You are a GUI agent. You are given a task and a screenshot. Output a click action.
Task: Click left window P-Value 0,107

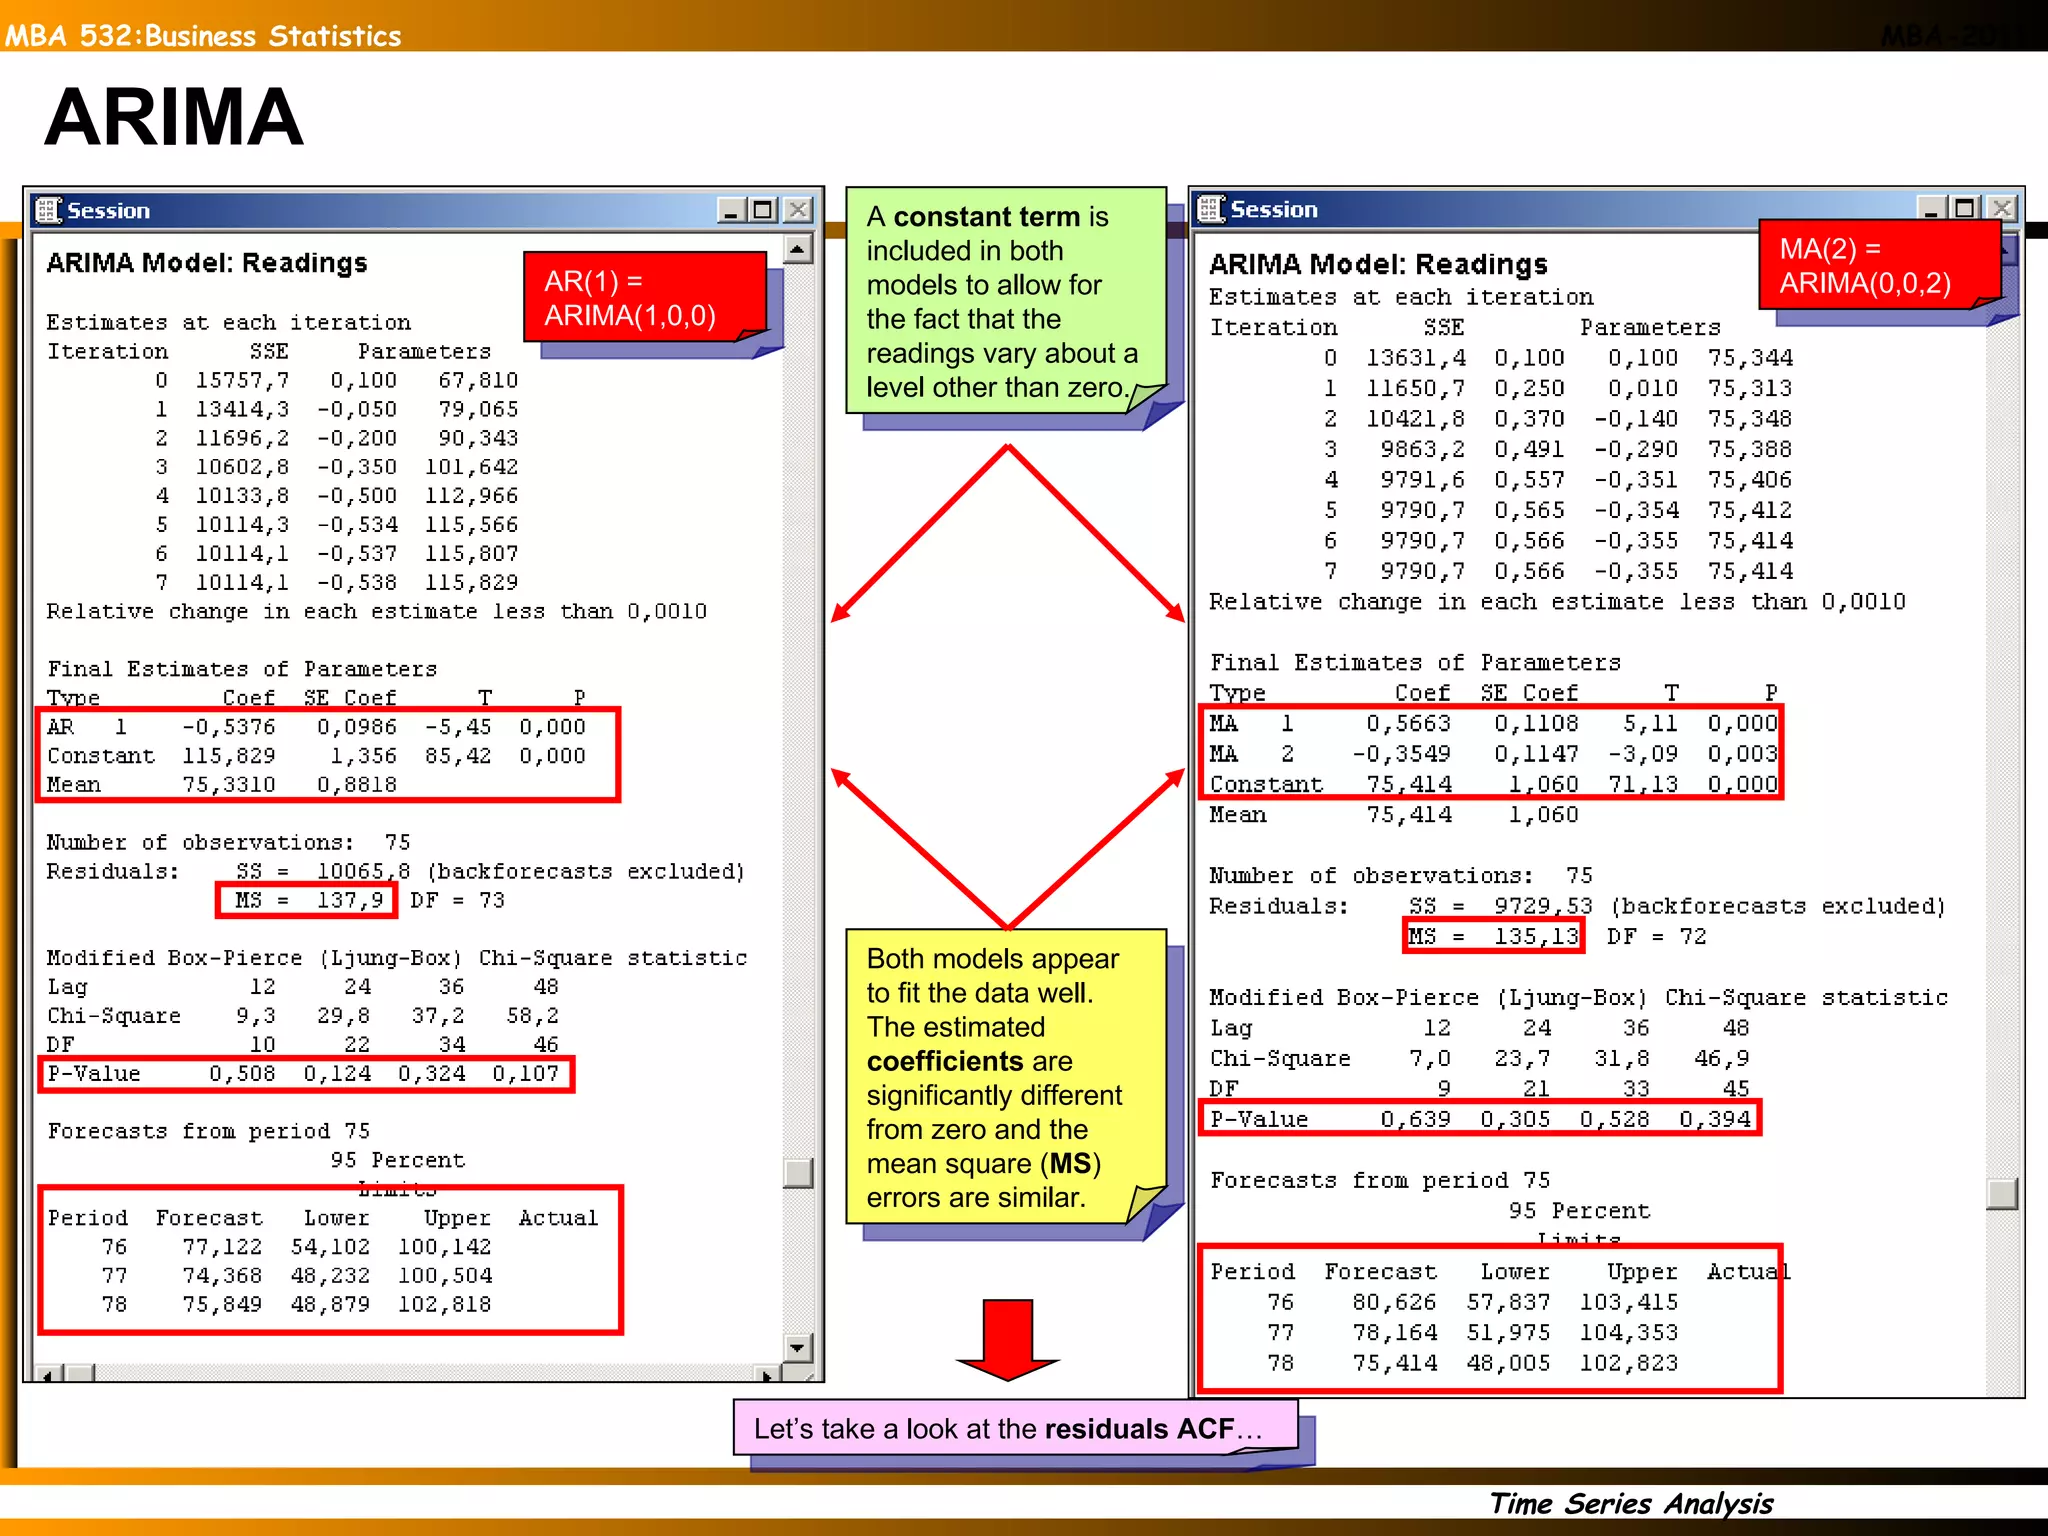click(525, 1074)
